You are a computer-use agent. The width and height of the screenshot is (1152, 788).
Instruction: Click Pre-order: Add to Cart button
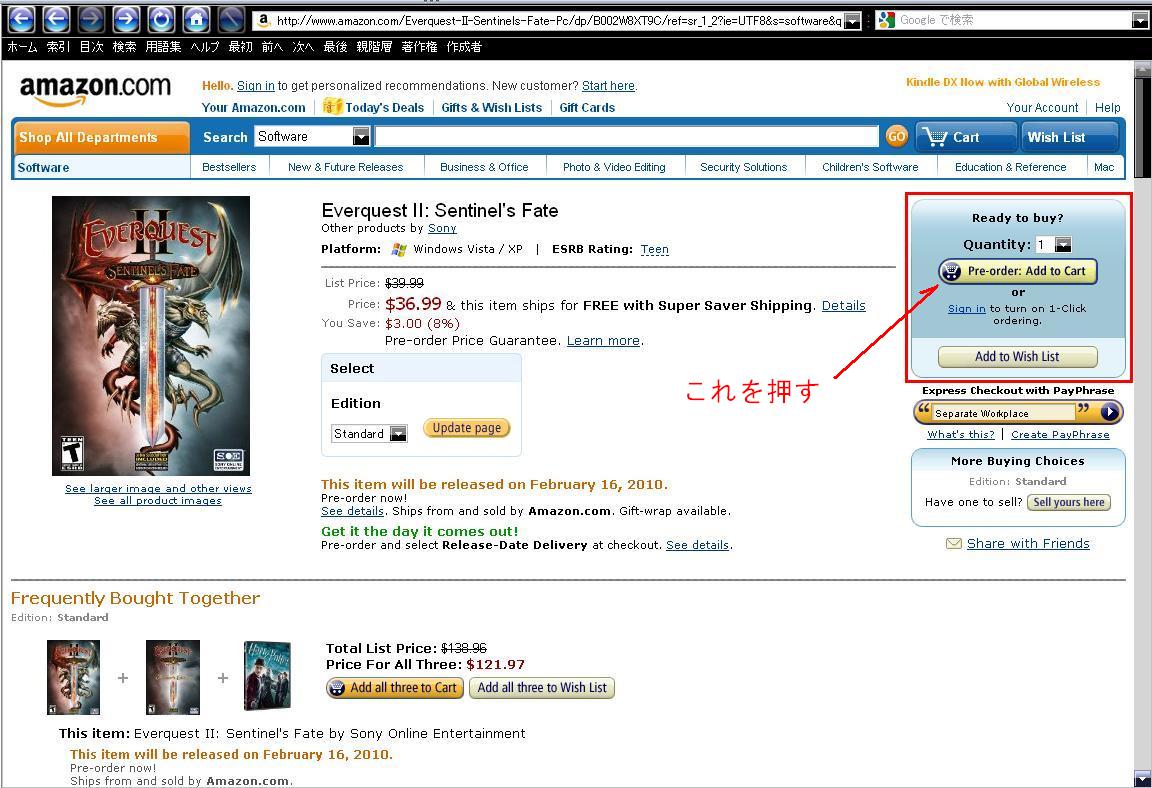[x=1018, y=271]
